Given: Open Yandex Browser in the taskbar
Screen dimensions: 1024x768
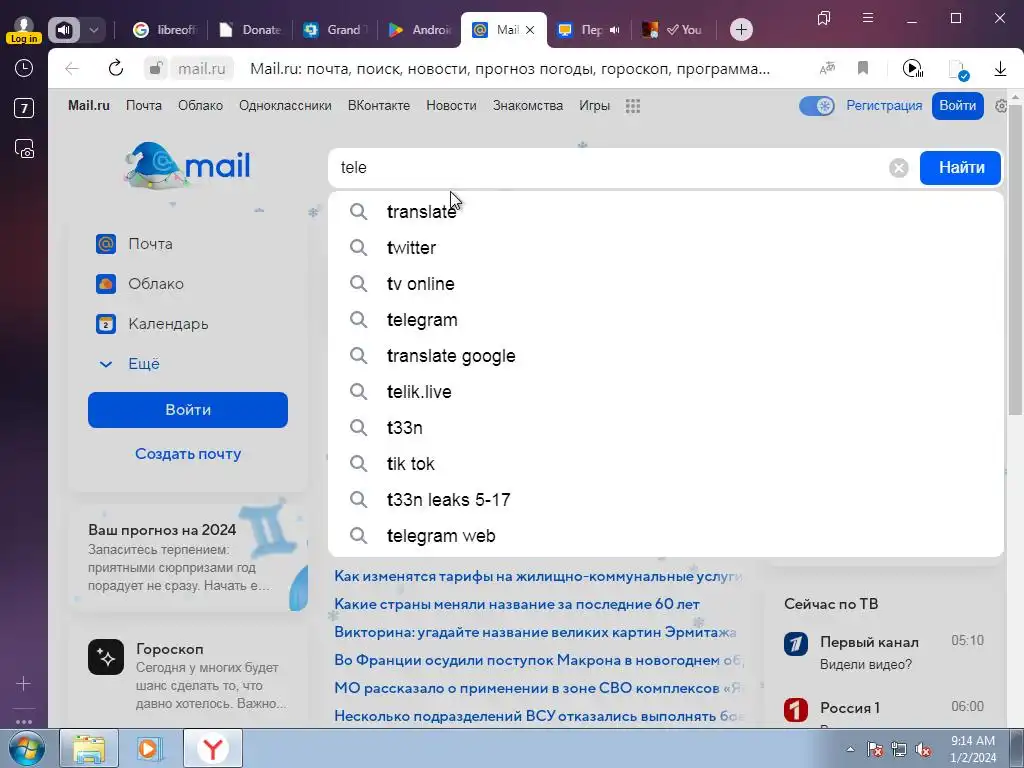Looking at the screenshot, I should (212, 748).
